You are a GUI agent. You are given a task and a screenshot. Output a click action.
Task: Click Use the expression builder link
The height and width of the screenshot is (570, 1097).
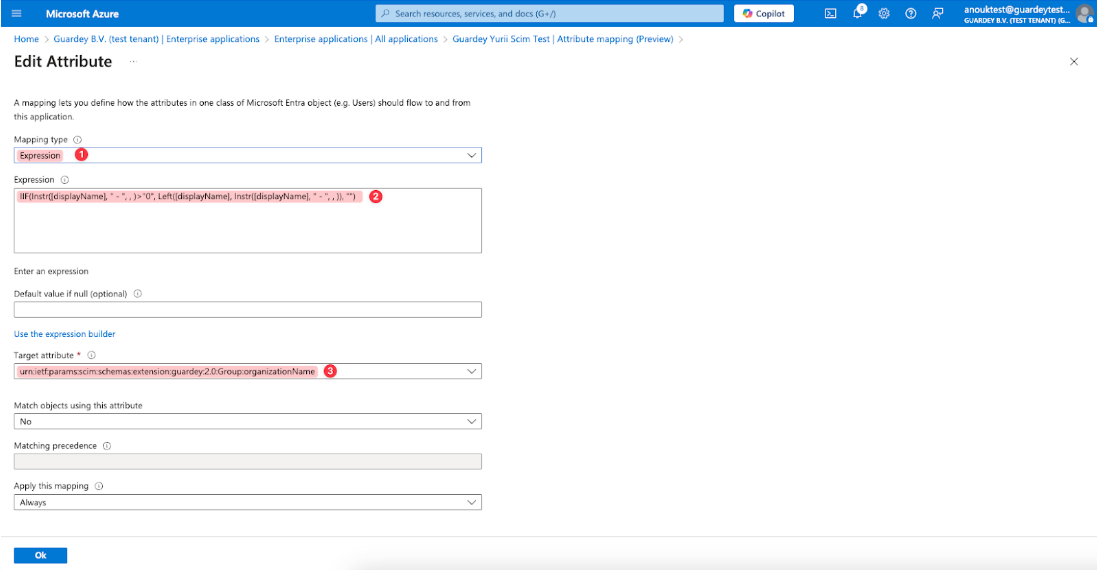point(64,334)
